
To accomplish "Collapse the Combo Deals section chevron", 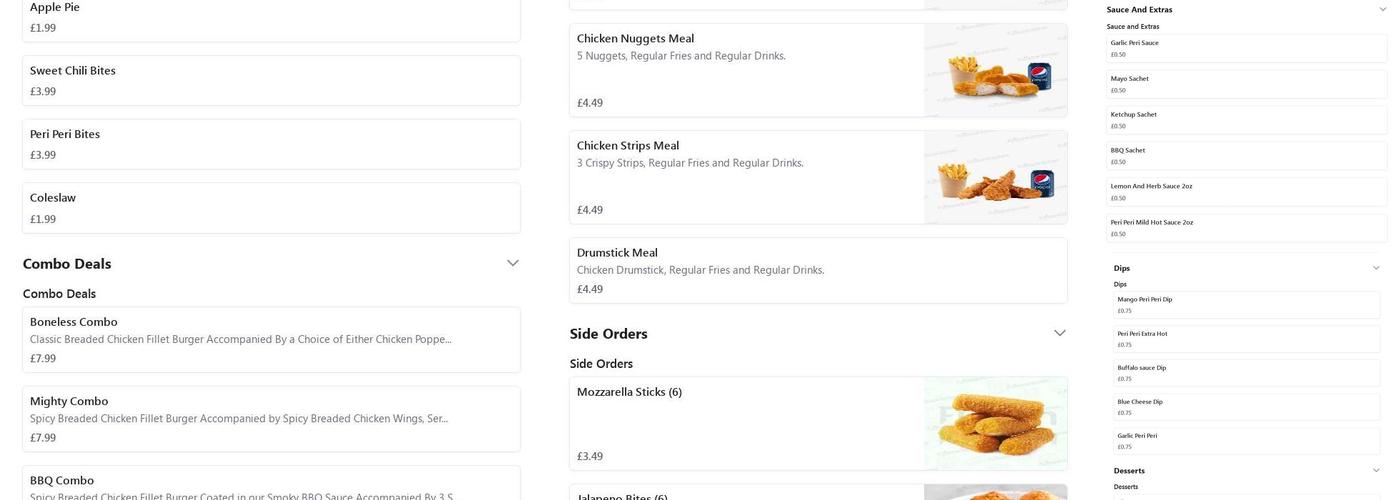I will click(512, 263).
